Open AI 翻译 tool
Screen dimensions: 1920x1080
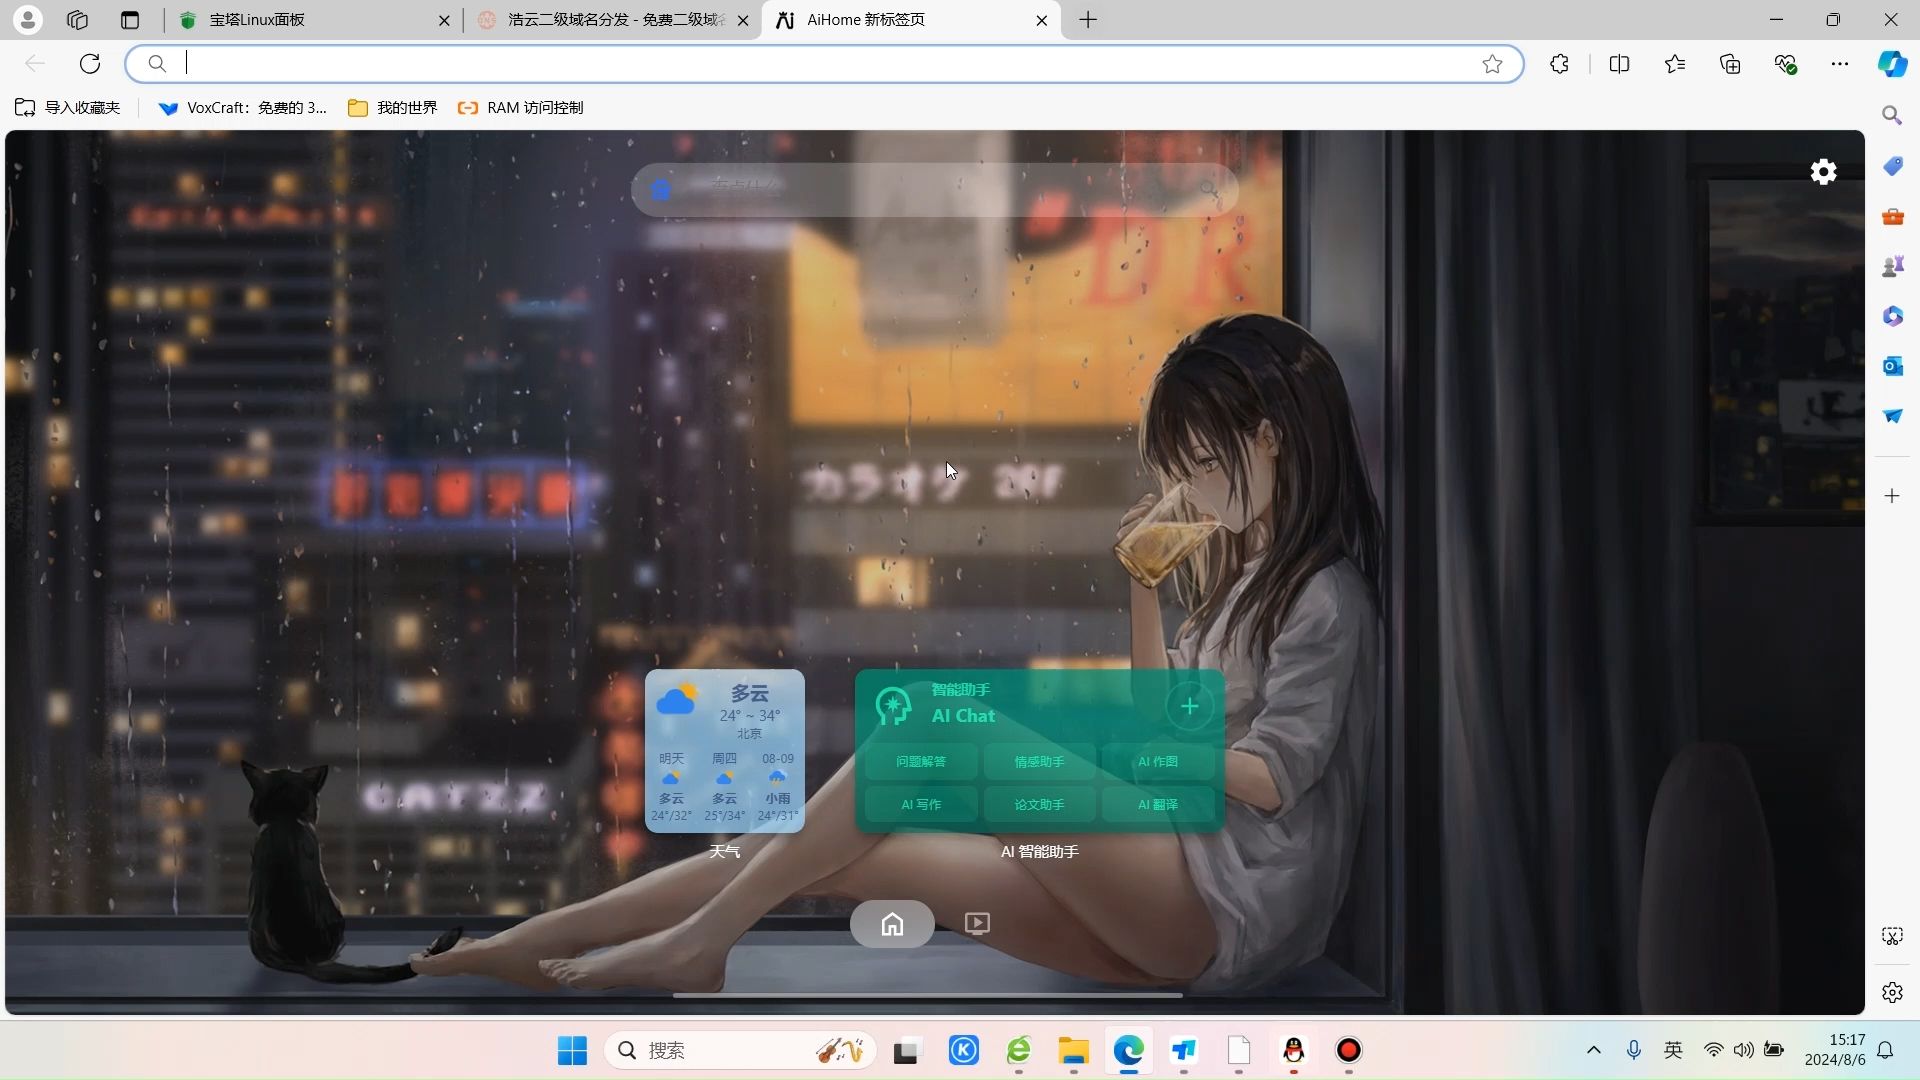click(1158, 804)
